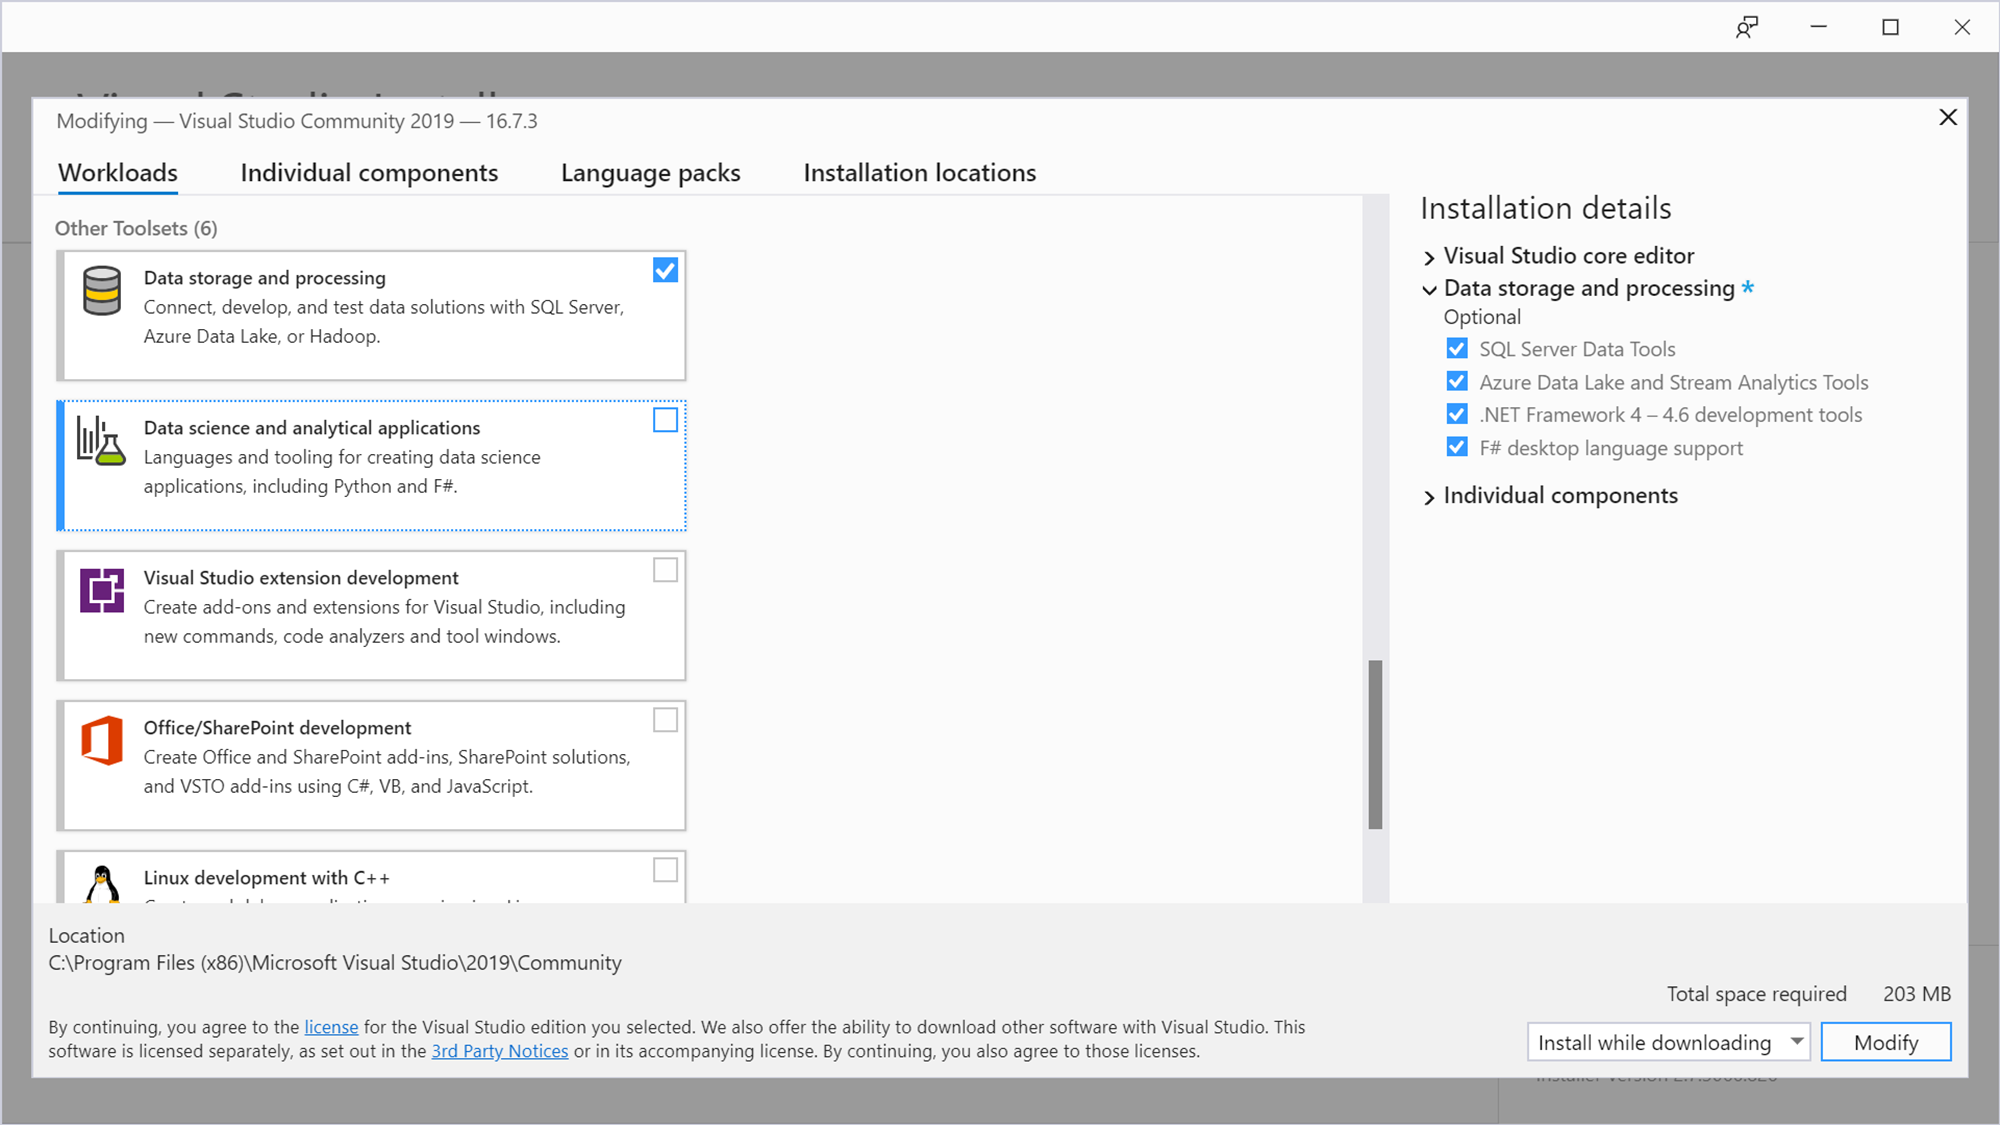The width and height of the screenshot is (2000, 1125).
Task: Switch to Individual components tab
Action: (369, 173)
